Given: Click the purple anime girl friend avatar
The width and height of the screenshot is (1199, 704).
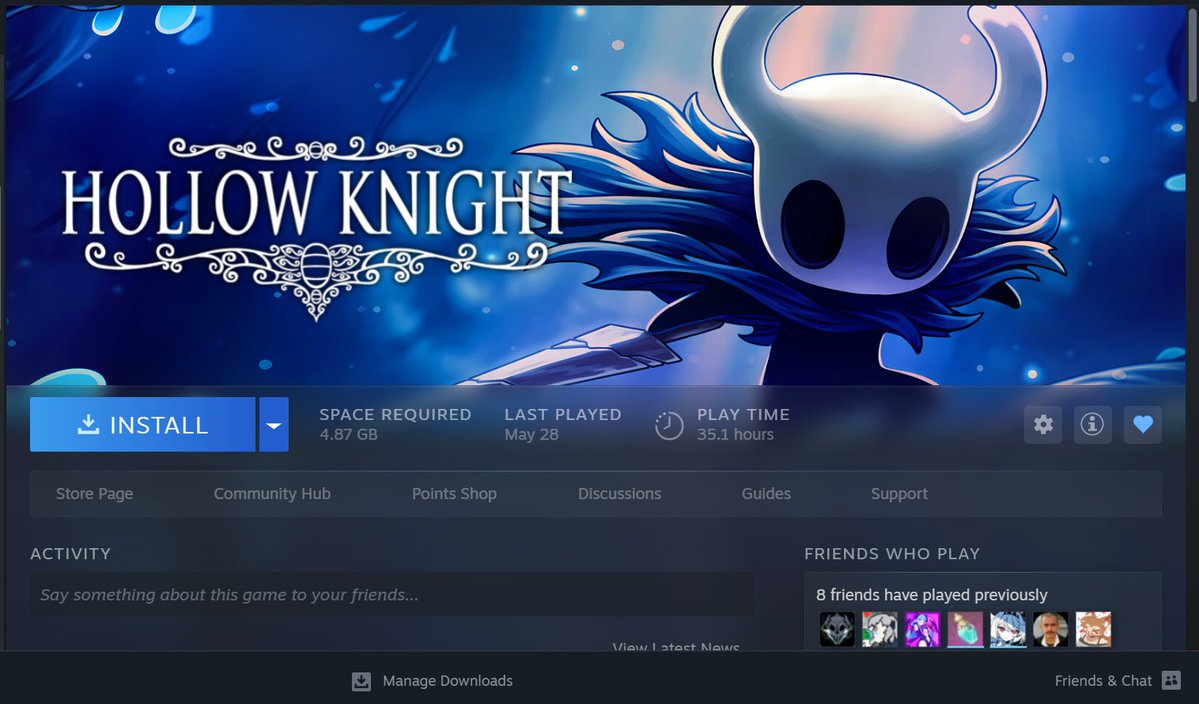Looking at the screenshot, I should click(923, 630).
